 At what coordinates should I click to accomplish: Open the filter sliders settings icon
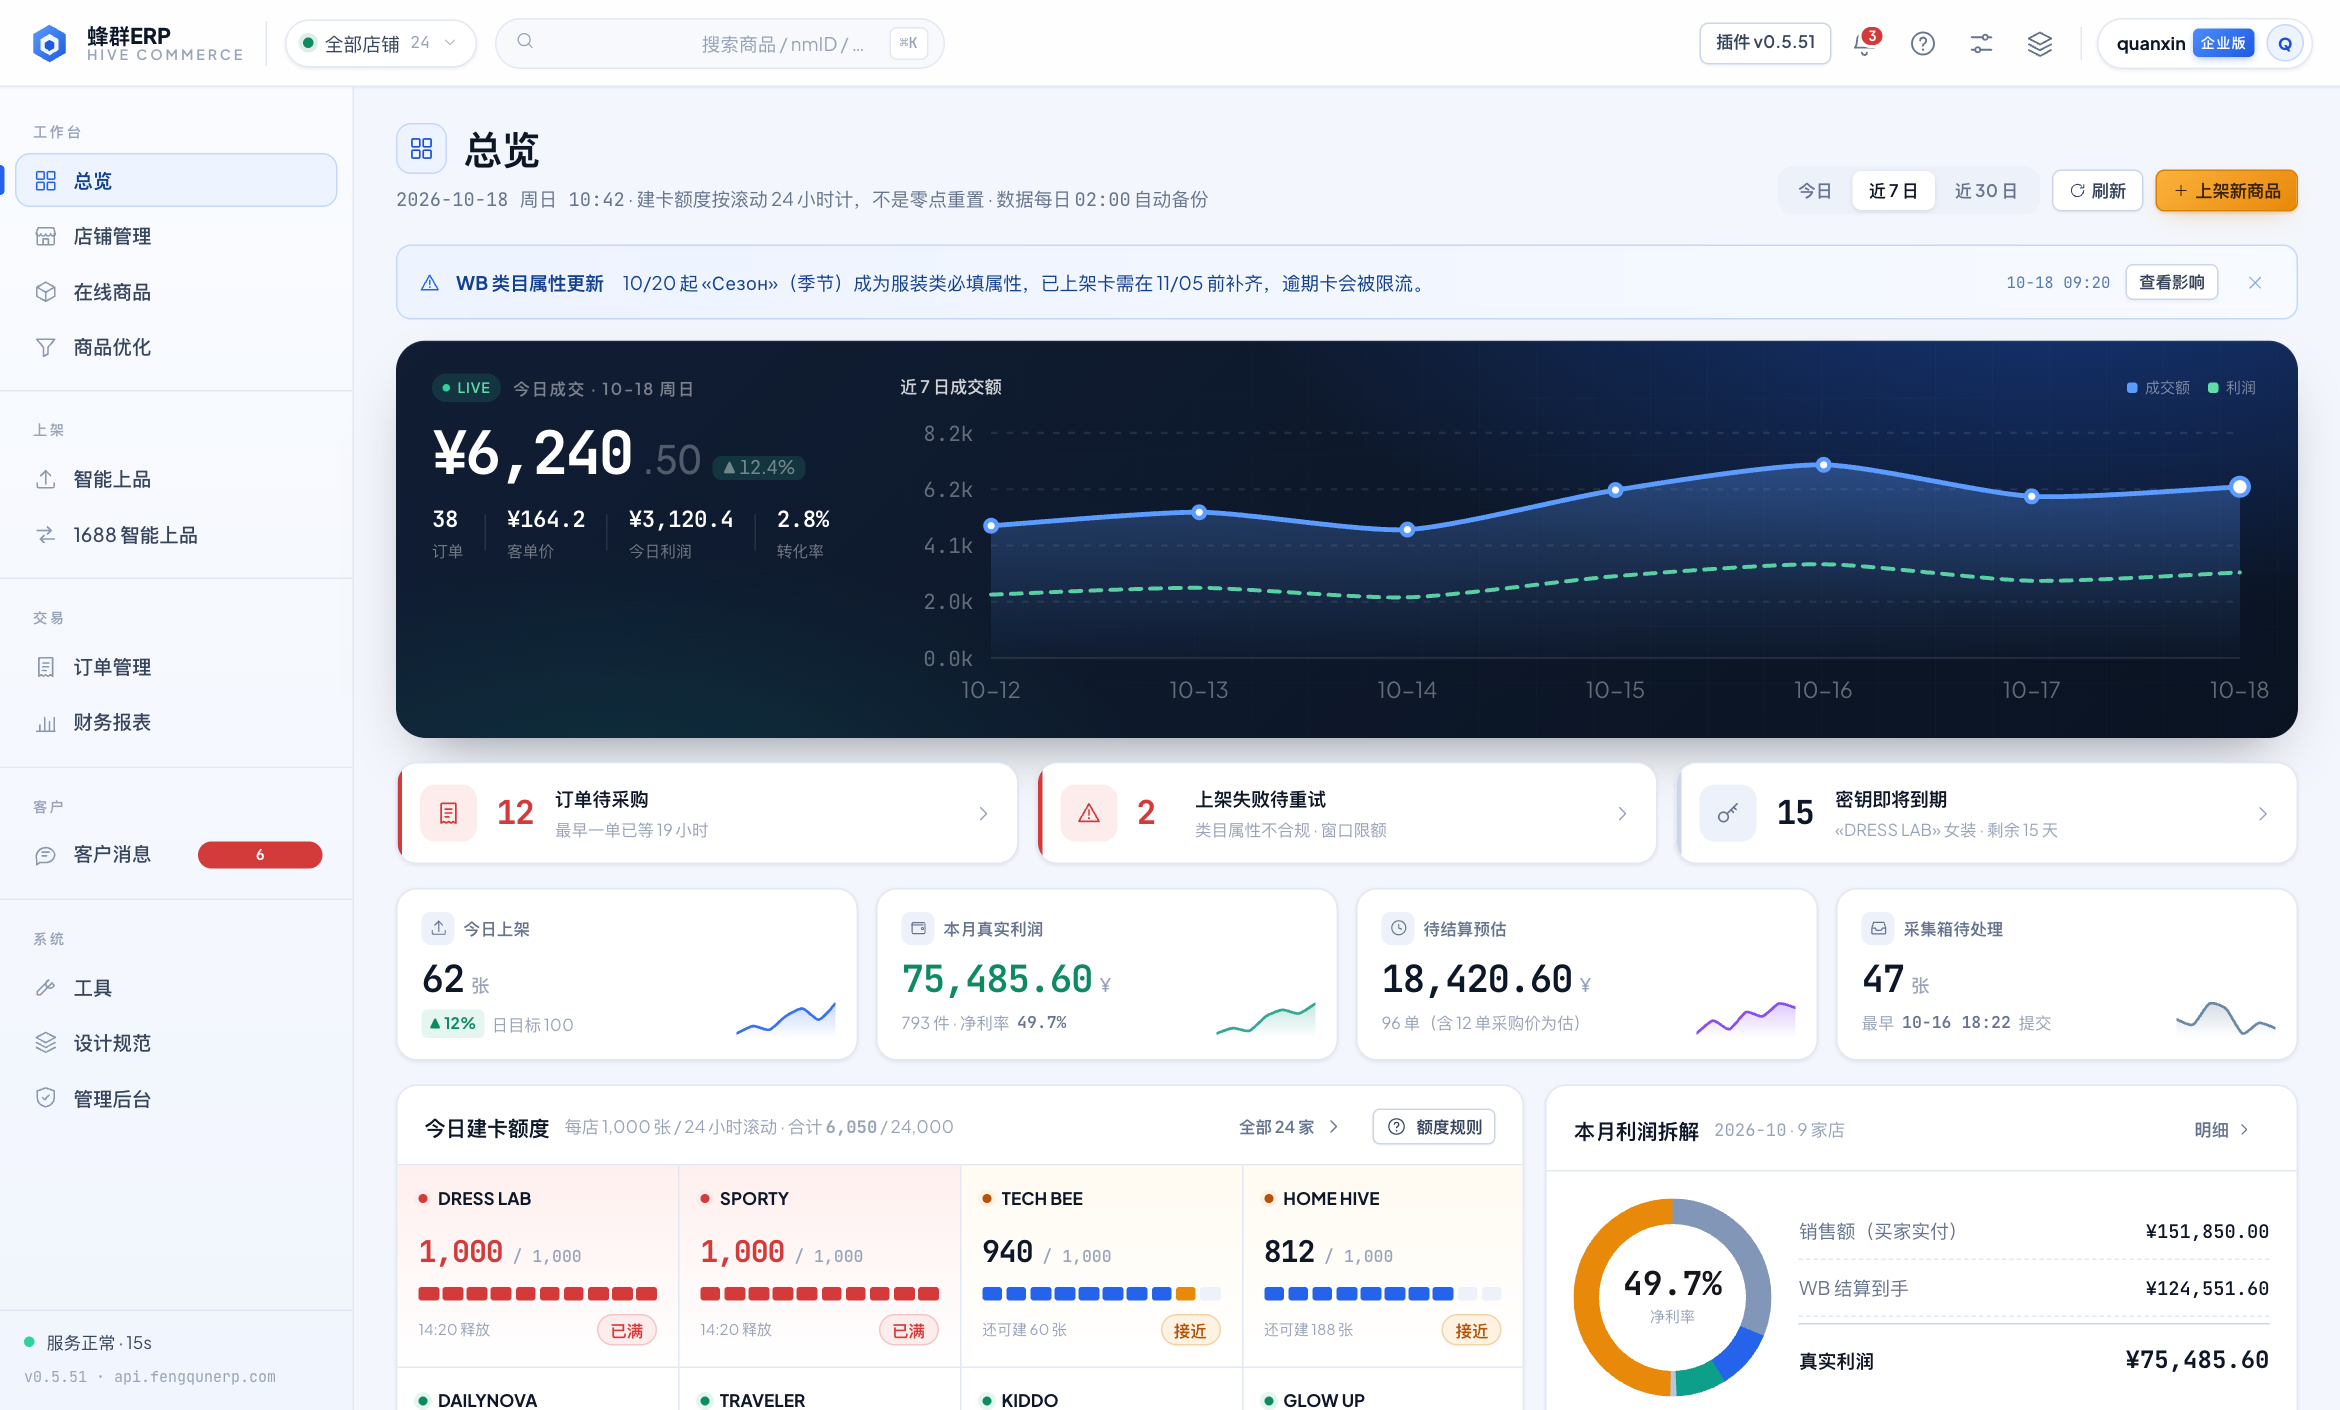pyautogui.click(x=1981, y=44)
